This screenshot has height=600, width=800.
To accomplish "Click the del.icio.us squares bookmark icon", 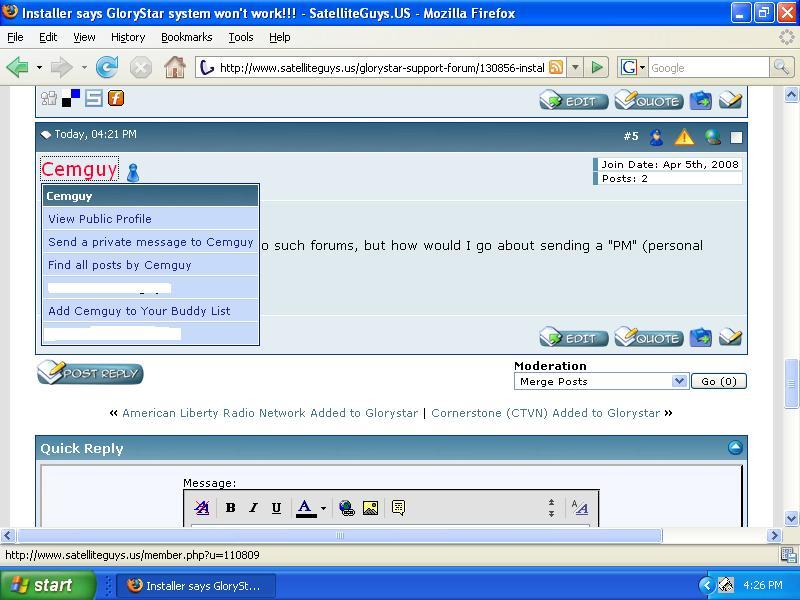I will pyautogui.click(x=71, y=97).
